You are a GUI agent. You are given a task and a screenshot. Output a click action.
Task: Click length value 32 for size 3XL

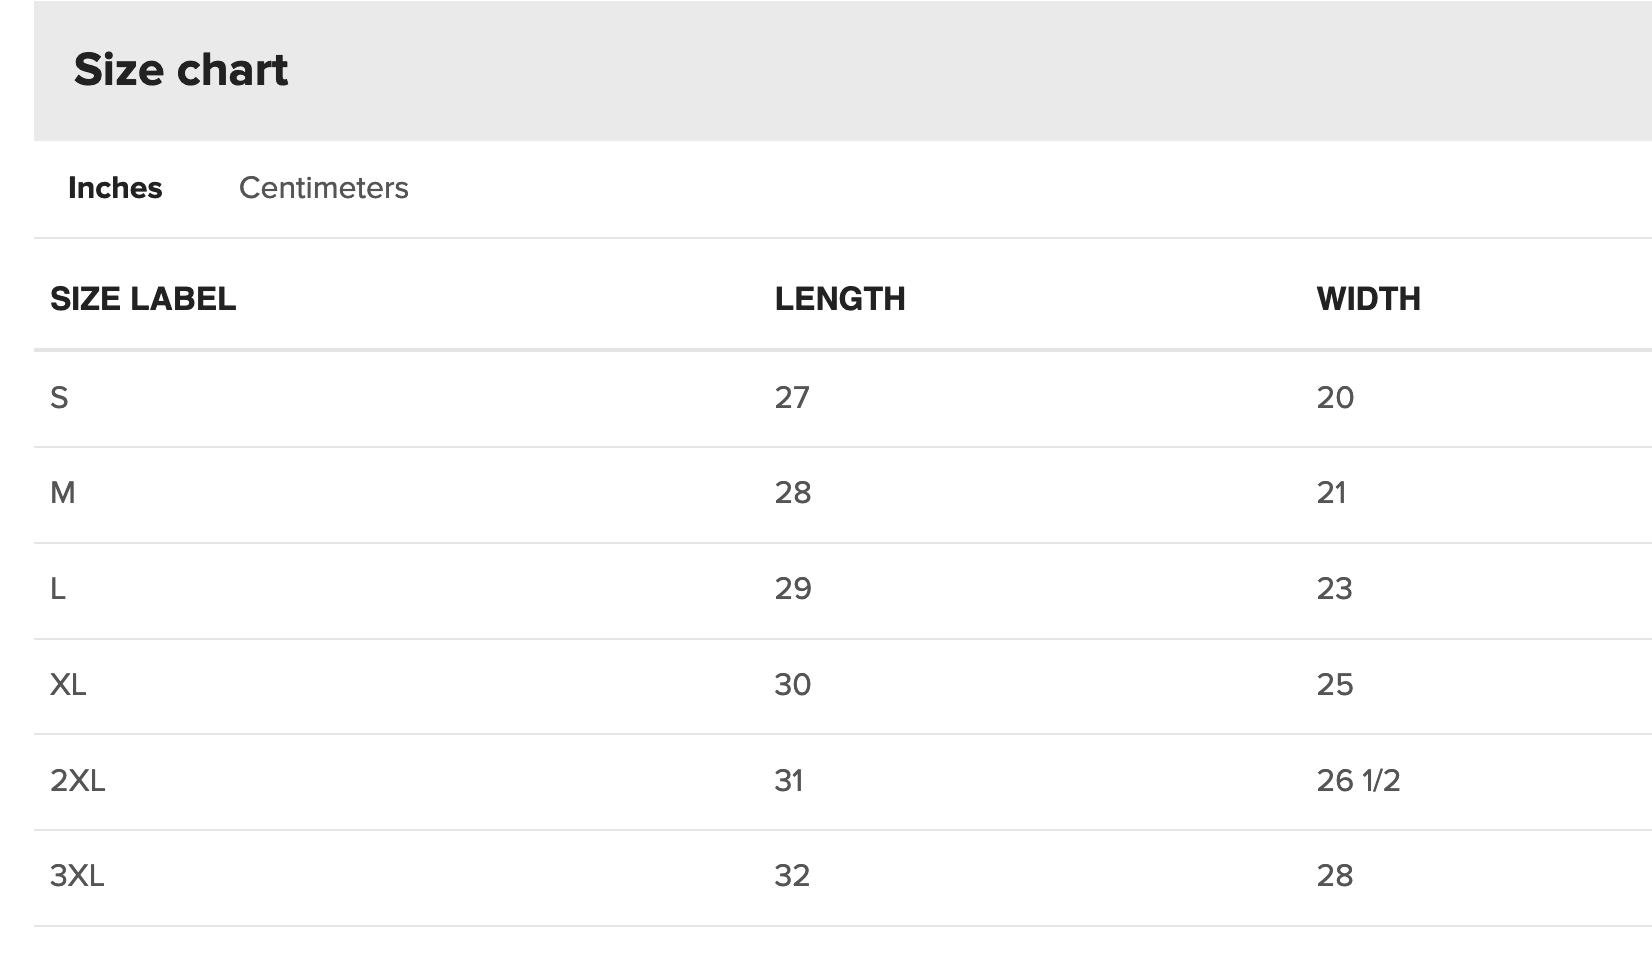click(x=792, y=876)
